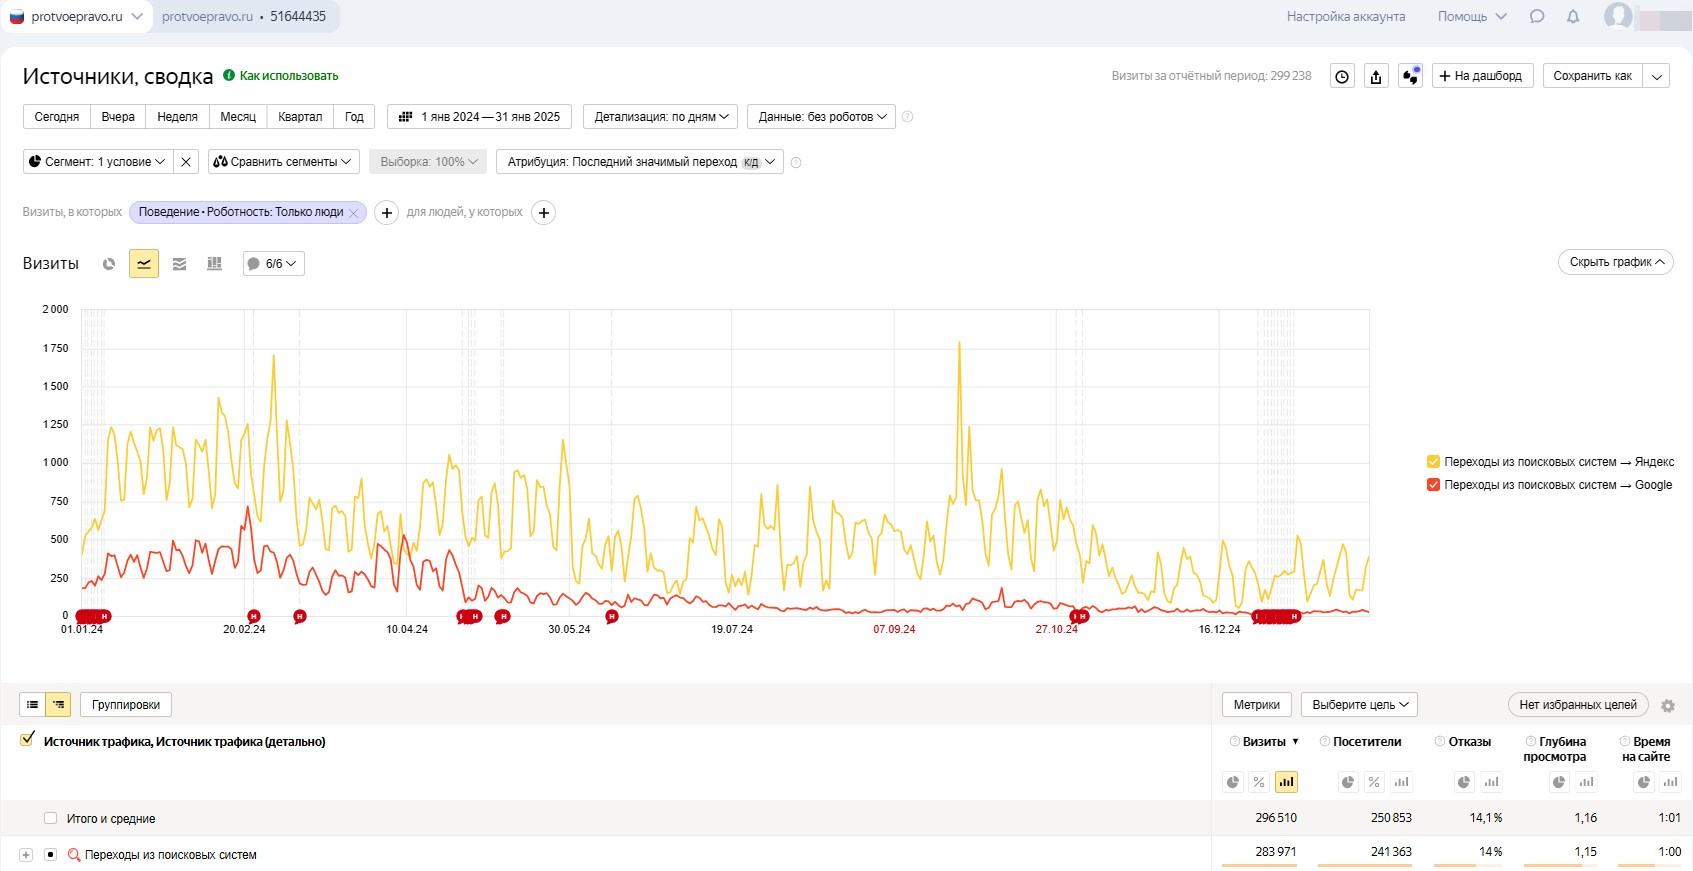Click the export report icon

click(1376, 76)
